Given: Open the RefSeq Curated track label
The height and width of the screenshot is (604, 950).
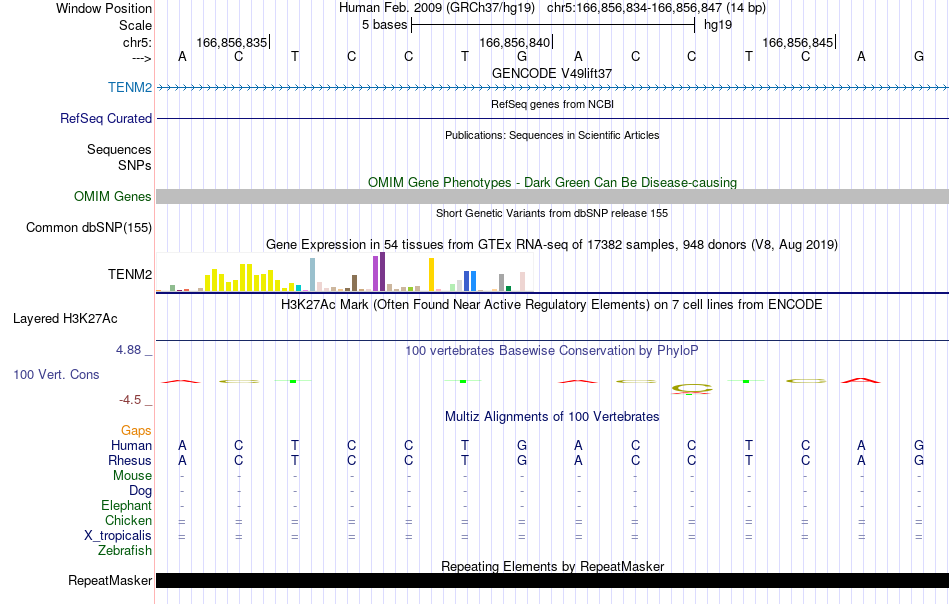Looking at the screenshot, I should [106, 118].
